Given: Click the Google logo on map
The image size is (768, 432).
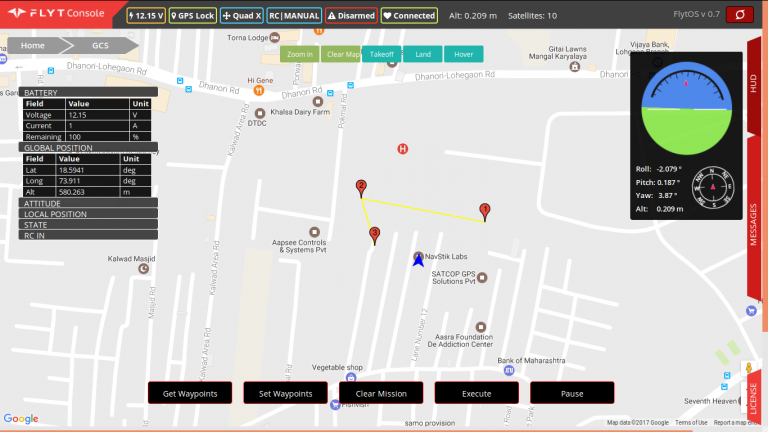Looking at the screenshot, I should pos(21,419).
